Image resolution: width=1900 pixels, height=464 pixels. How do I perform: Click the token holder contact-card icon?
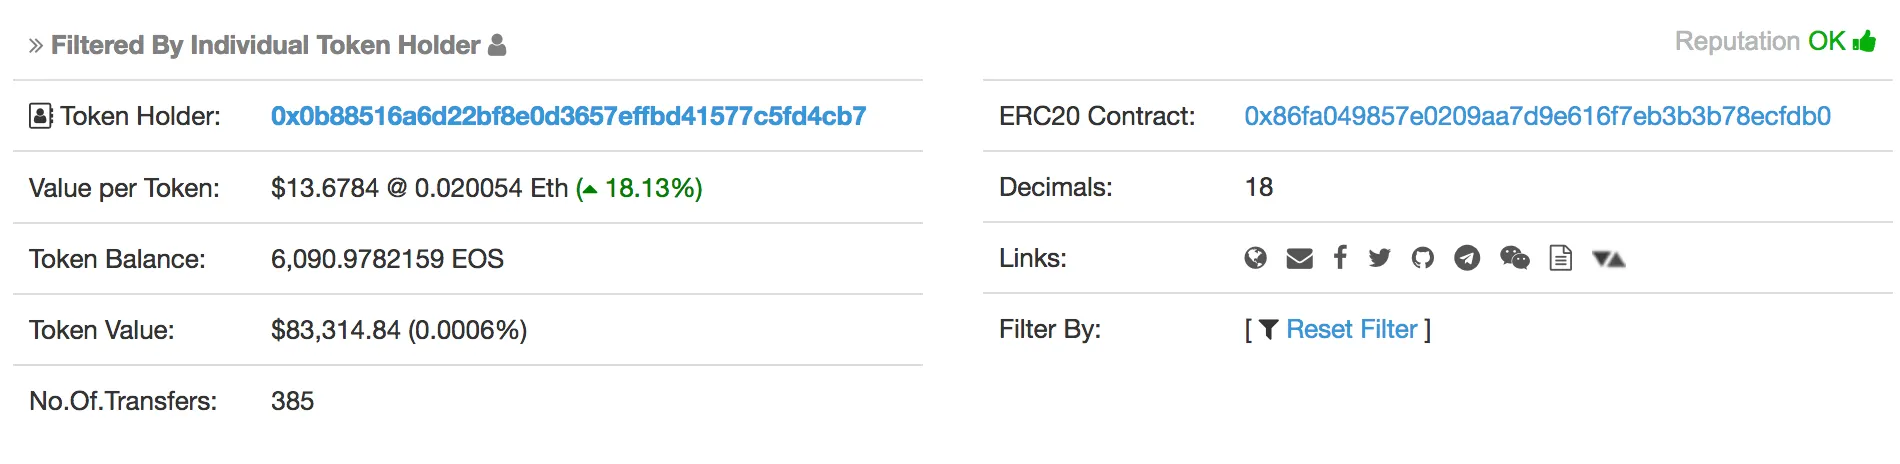(40, 116)
